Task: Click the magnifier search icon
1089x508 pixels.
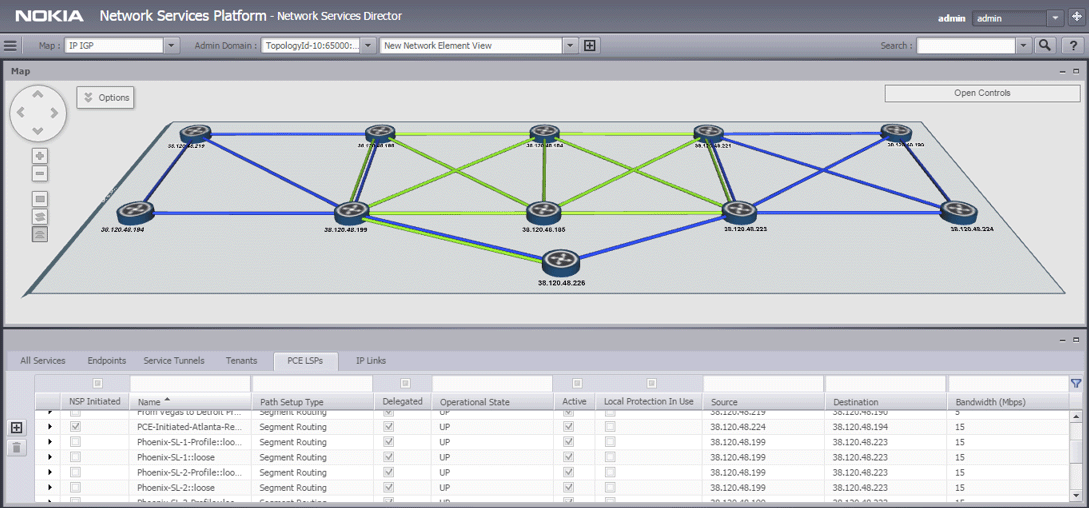Action: 1045,45
